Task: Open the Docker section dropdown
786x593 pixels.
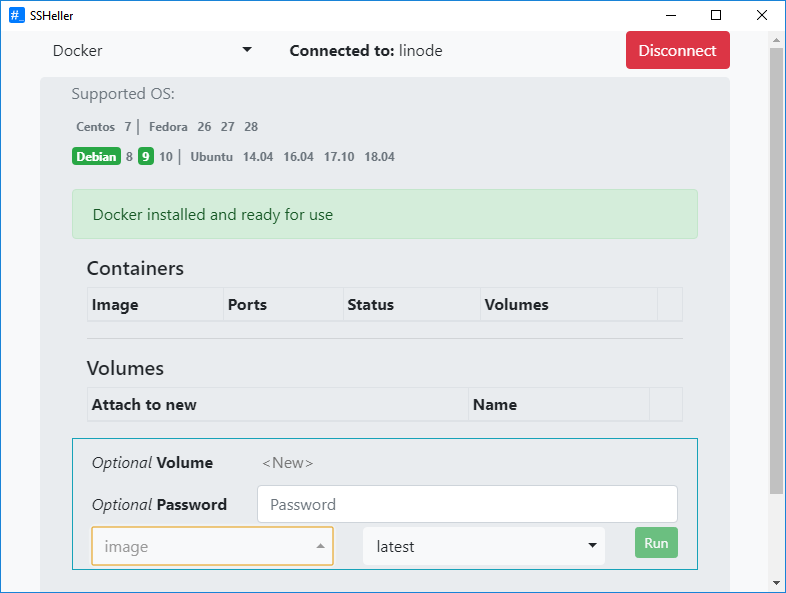Action: click(x=152, y=51)
